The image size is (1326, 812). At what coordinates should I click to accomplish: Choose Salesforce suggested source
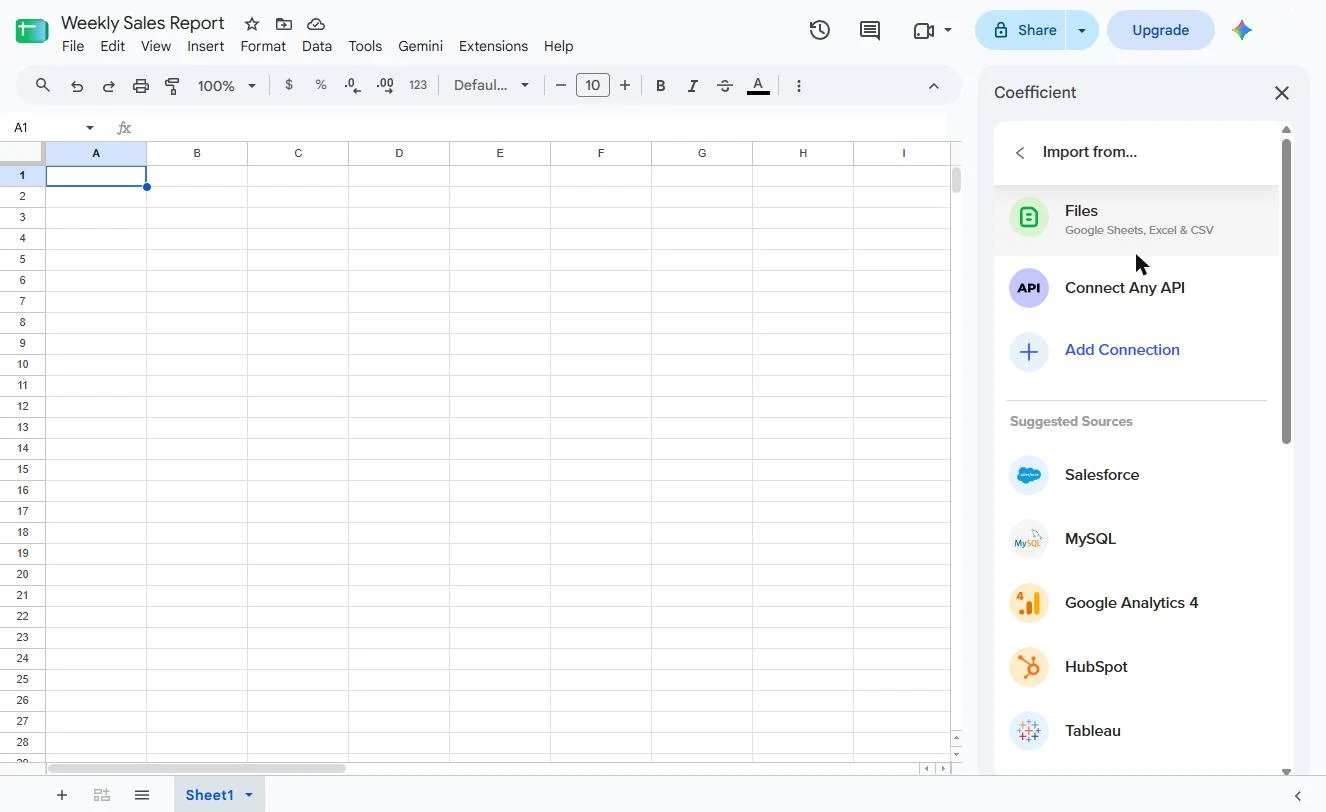[1136, 475]
